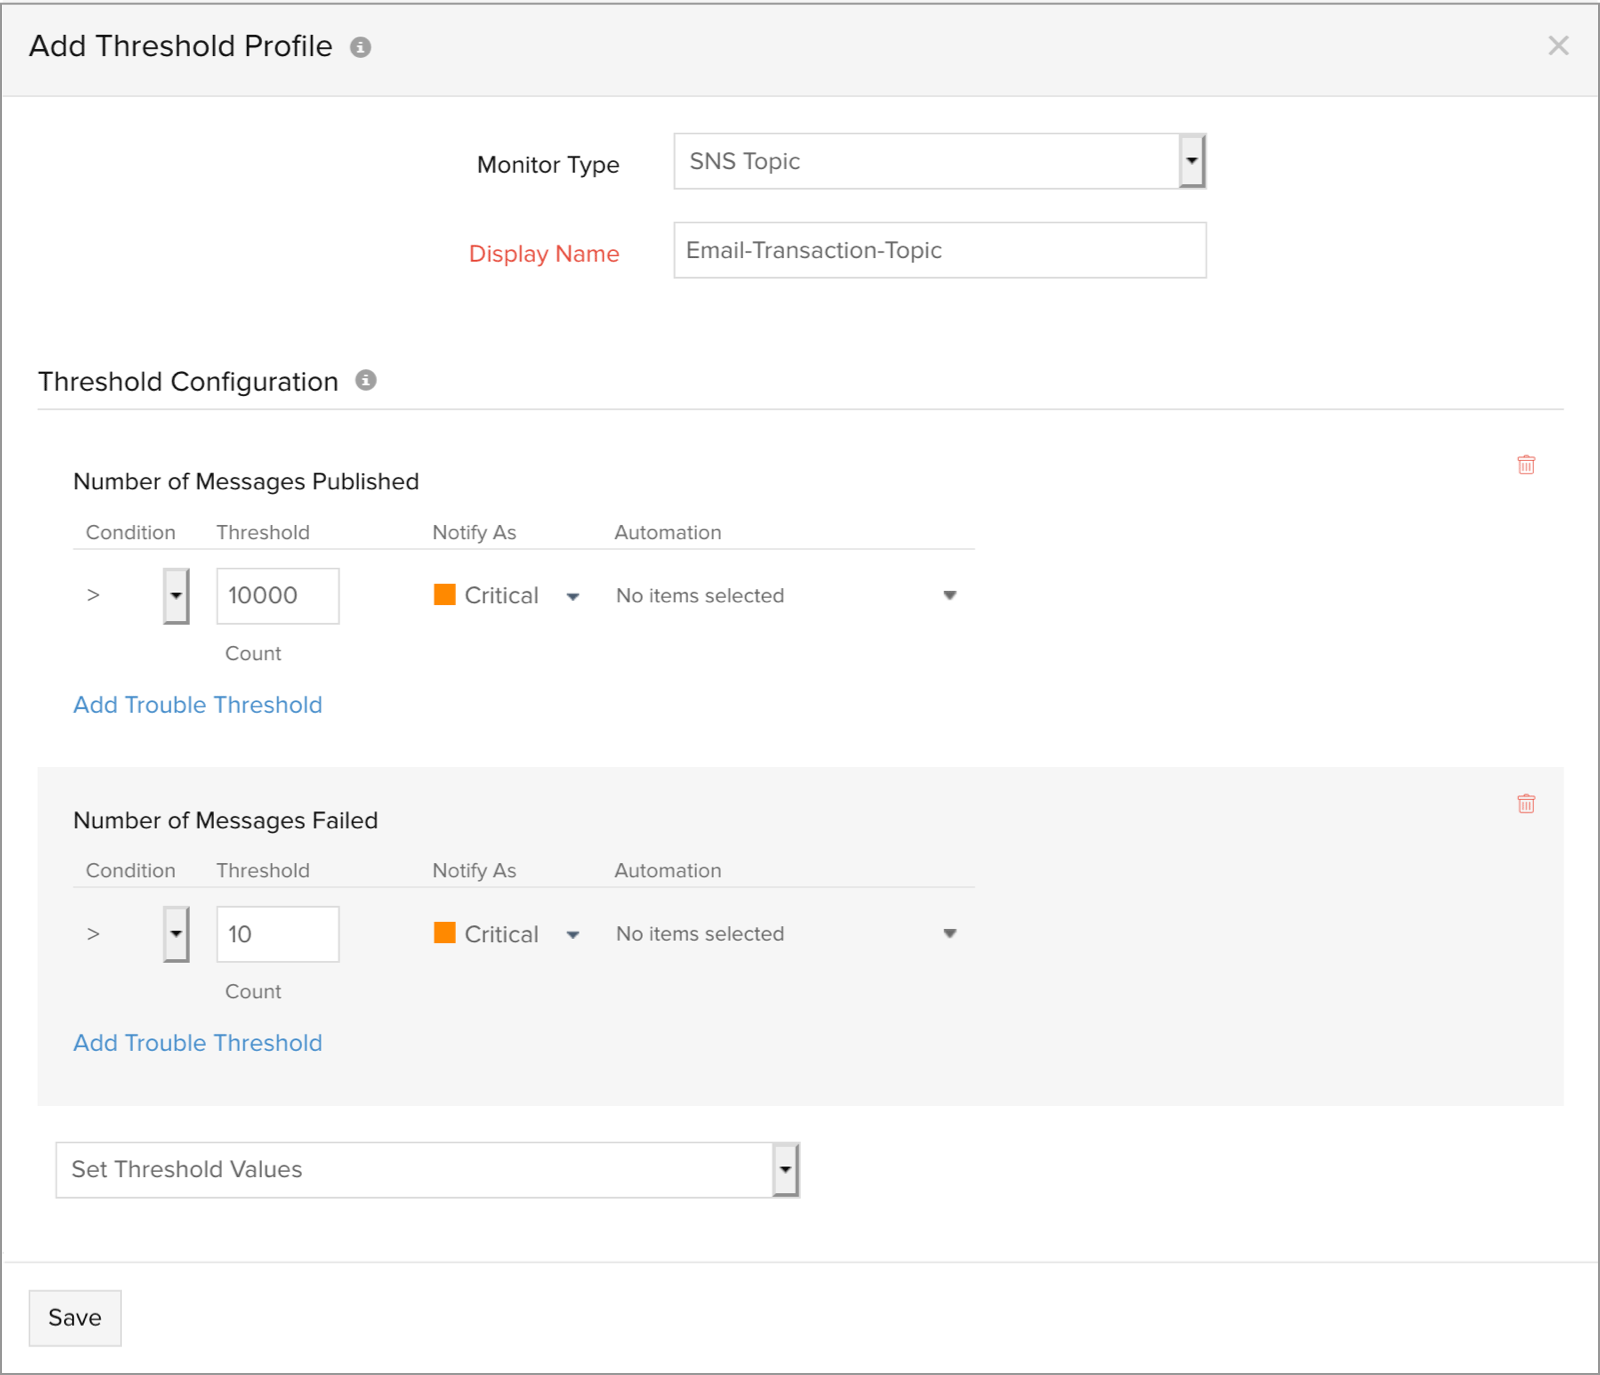Viewport: 1600px width, 1375px height.
Task: Select the Email-Transaction-Topic display name field
Action: click(x=938, y=250)
